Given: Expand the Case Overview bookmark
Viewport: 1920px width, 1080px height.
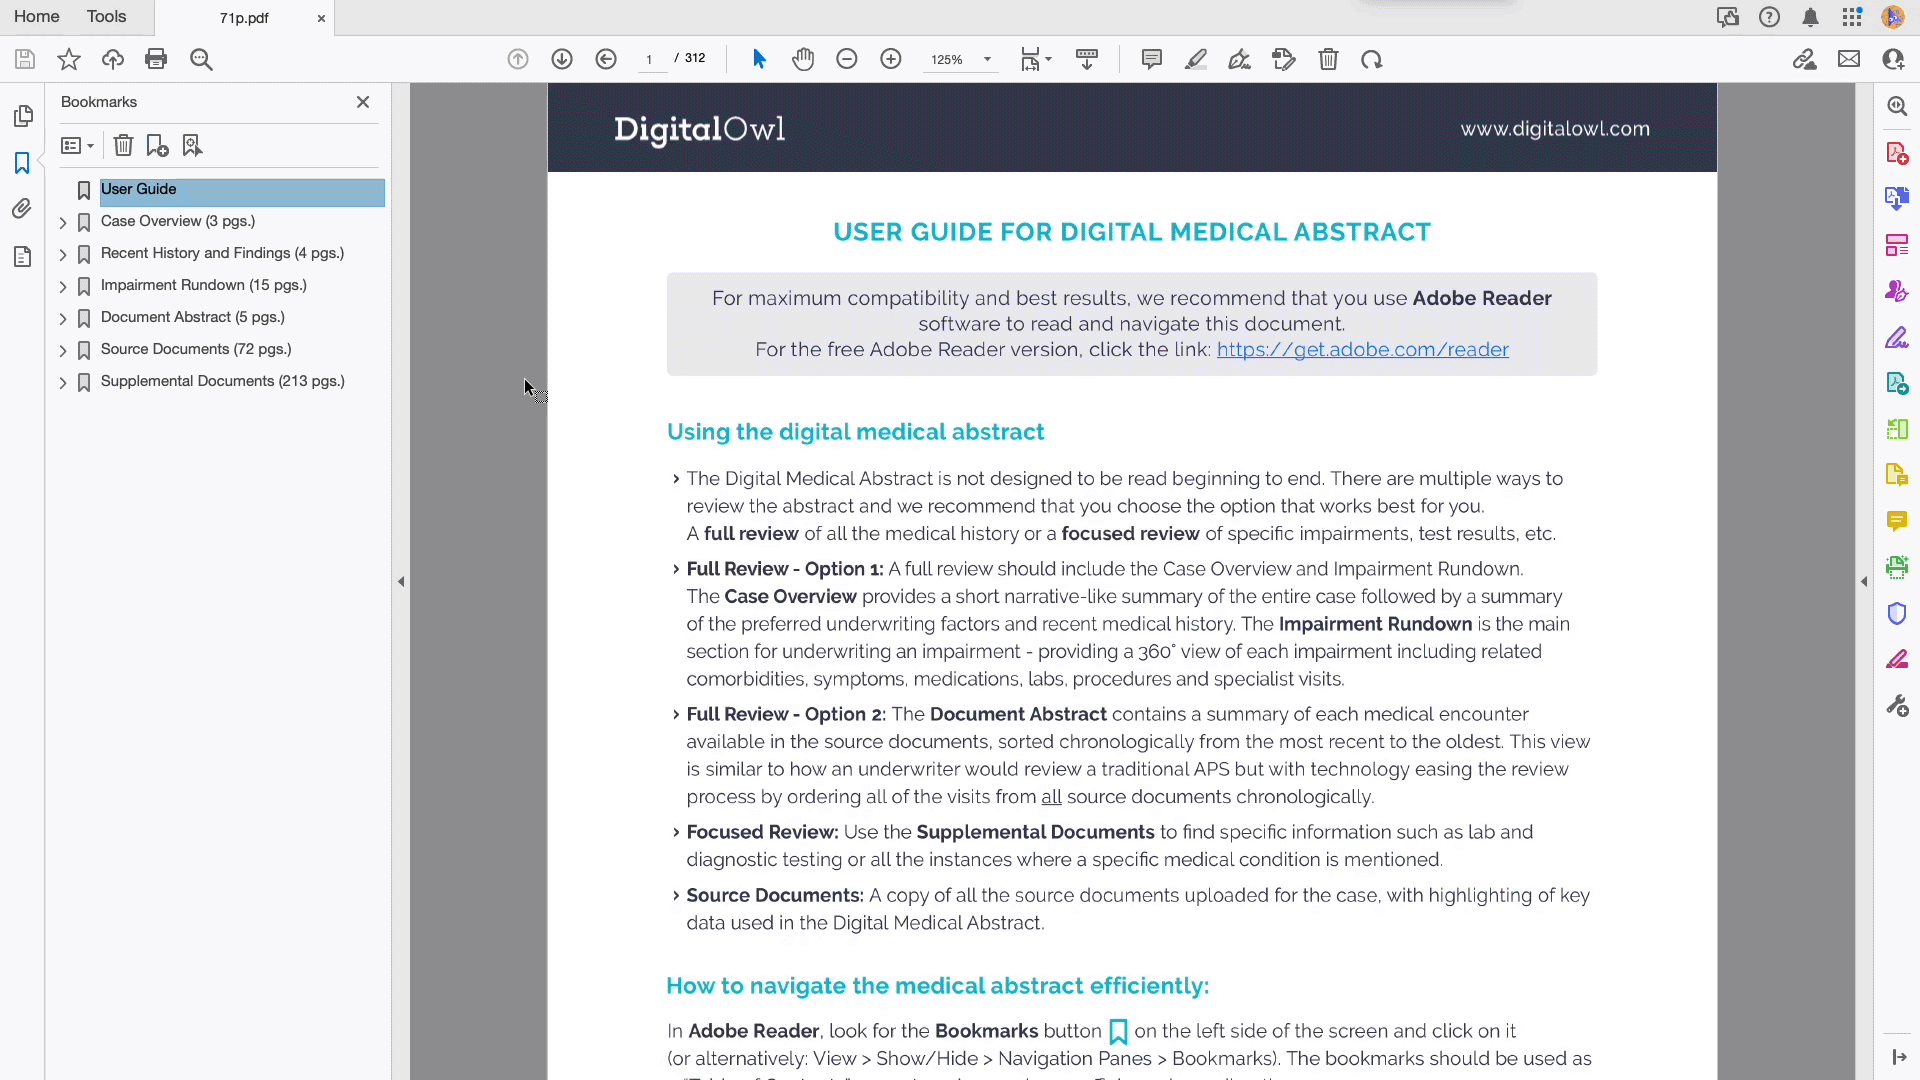Looking at the screenshot, I should [63, 222].
